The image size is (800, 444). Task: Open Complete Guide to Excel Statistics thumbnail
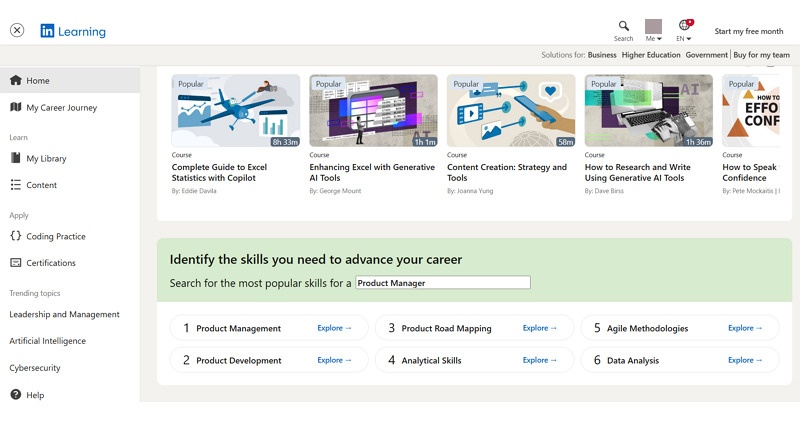(236, 111)
